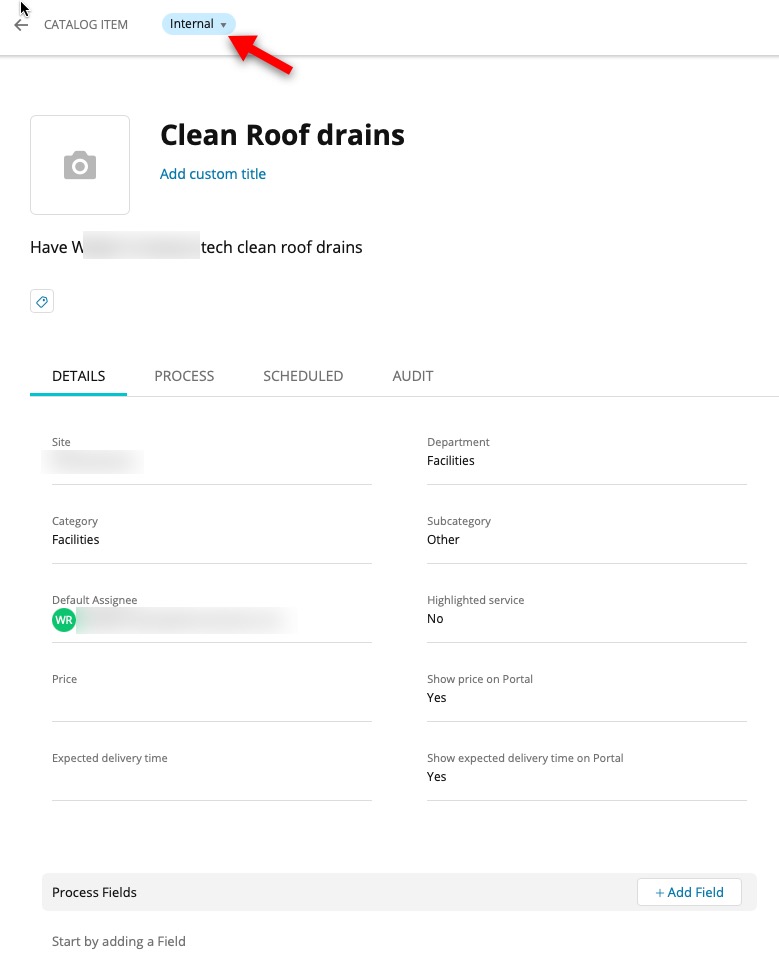Screen dimensions: 779x962
Task: Switch to the PROCESS tab
Action: point(184,376)
